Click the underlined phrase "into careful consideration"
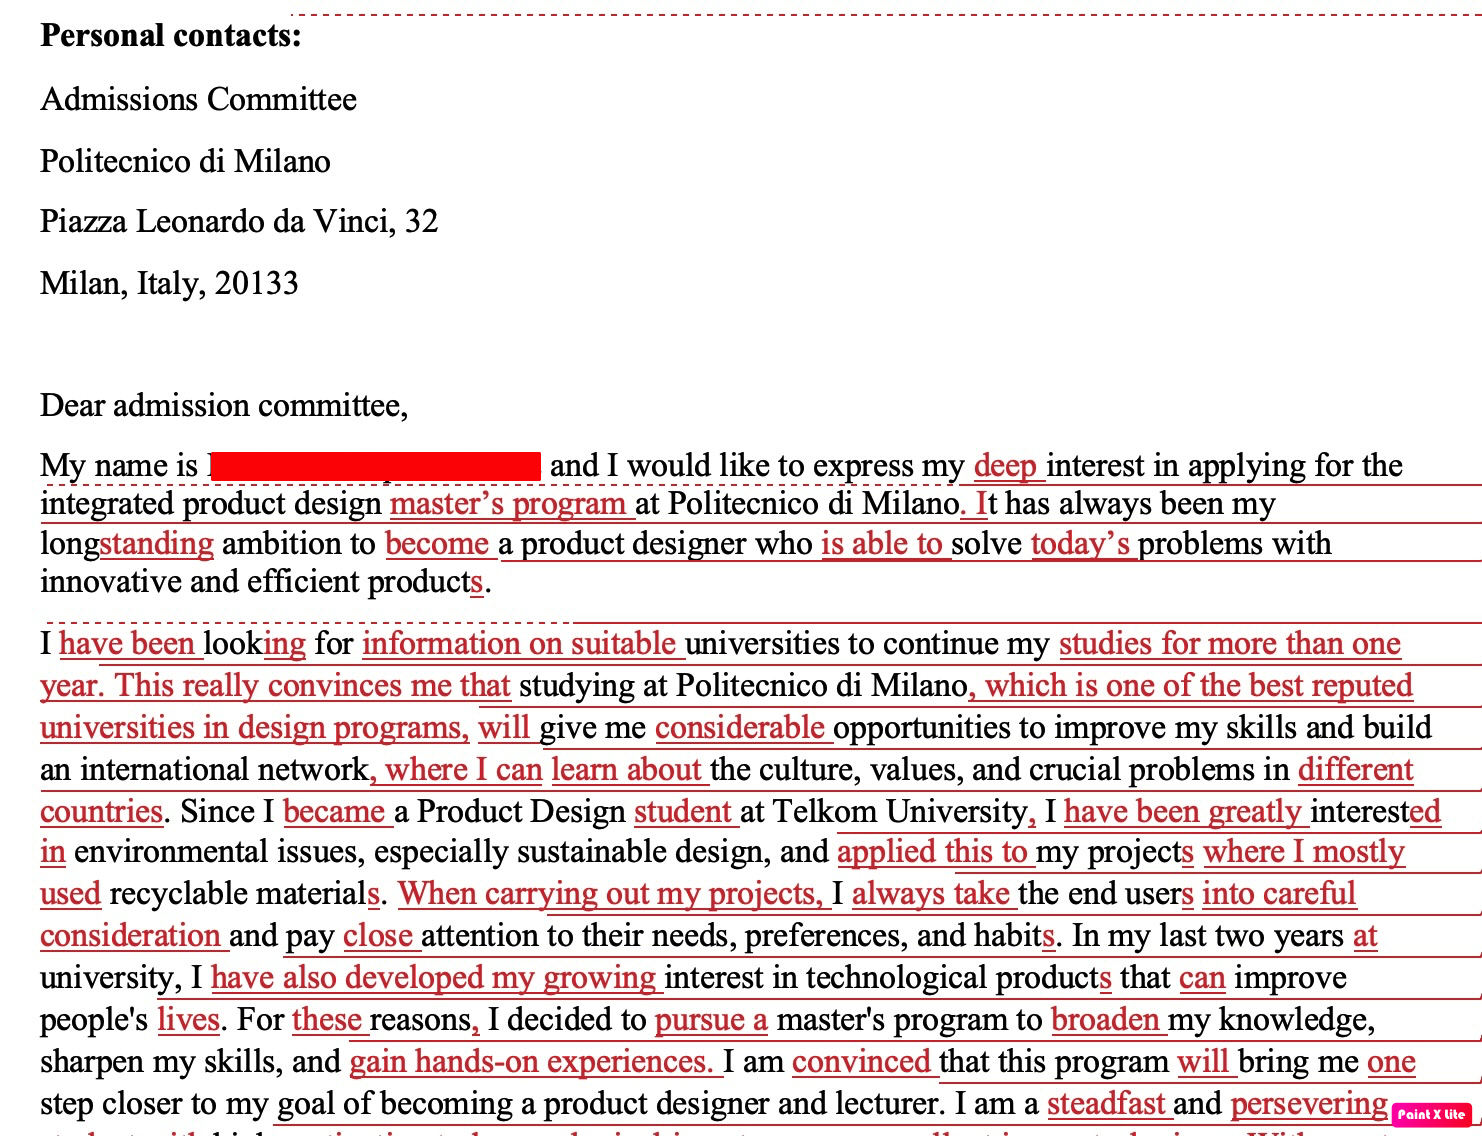Viewport: 1482px width, 1136px height. point(1278,893)
